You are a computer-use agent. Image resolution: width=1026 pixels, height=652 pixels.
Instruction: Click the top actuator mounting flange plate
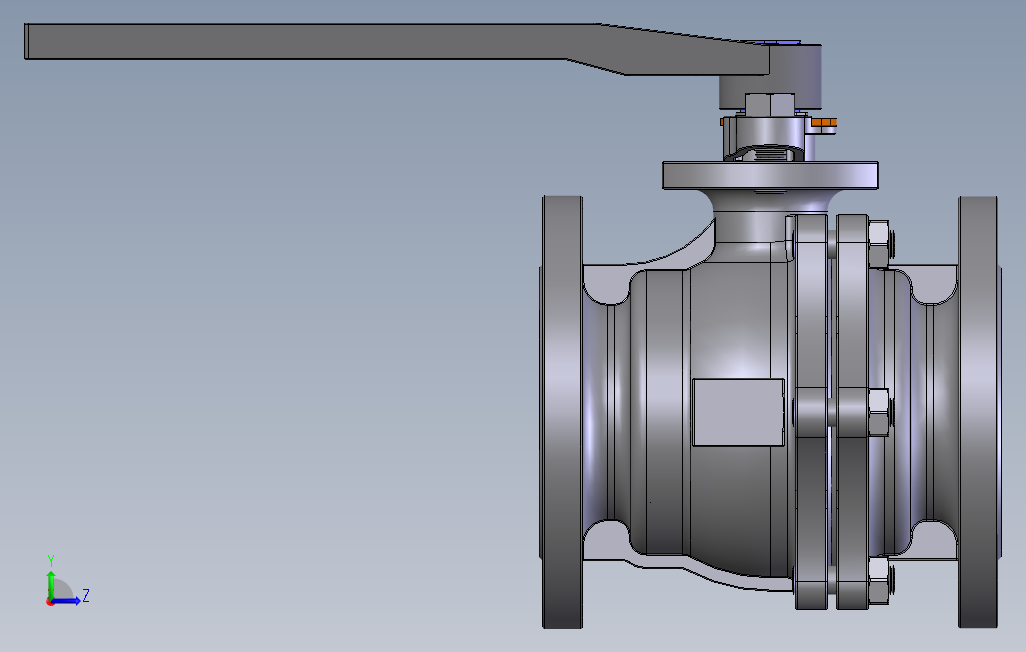770,175
